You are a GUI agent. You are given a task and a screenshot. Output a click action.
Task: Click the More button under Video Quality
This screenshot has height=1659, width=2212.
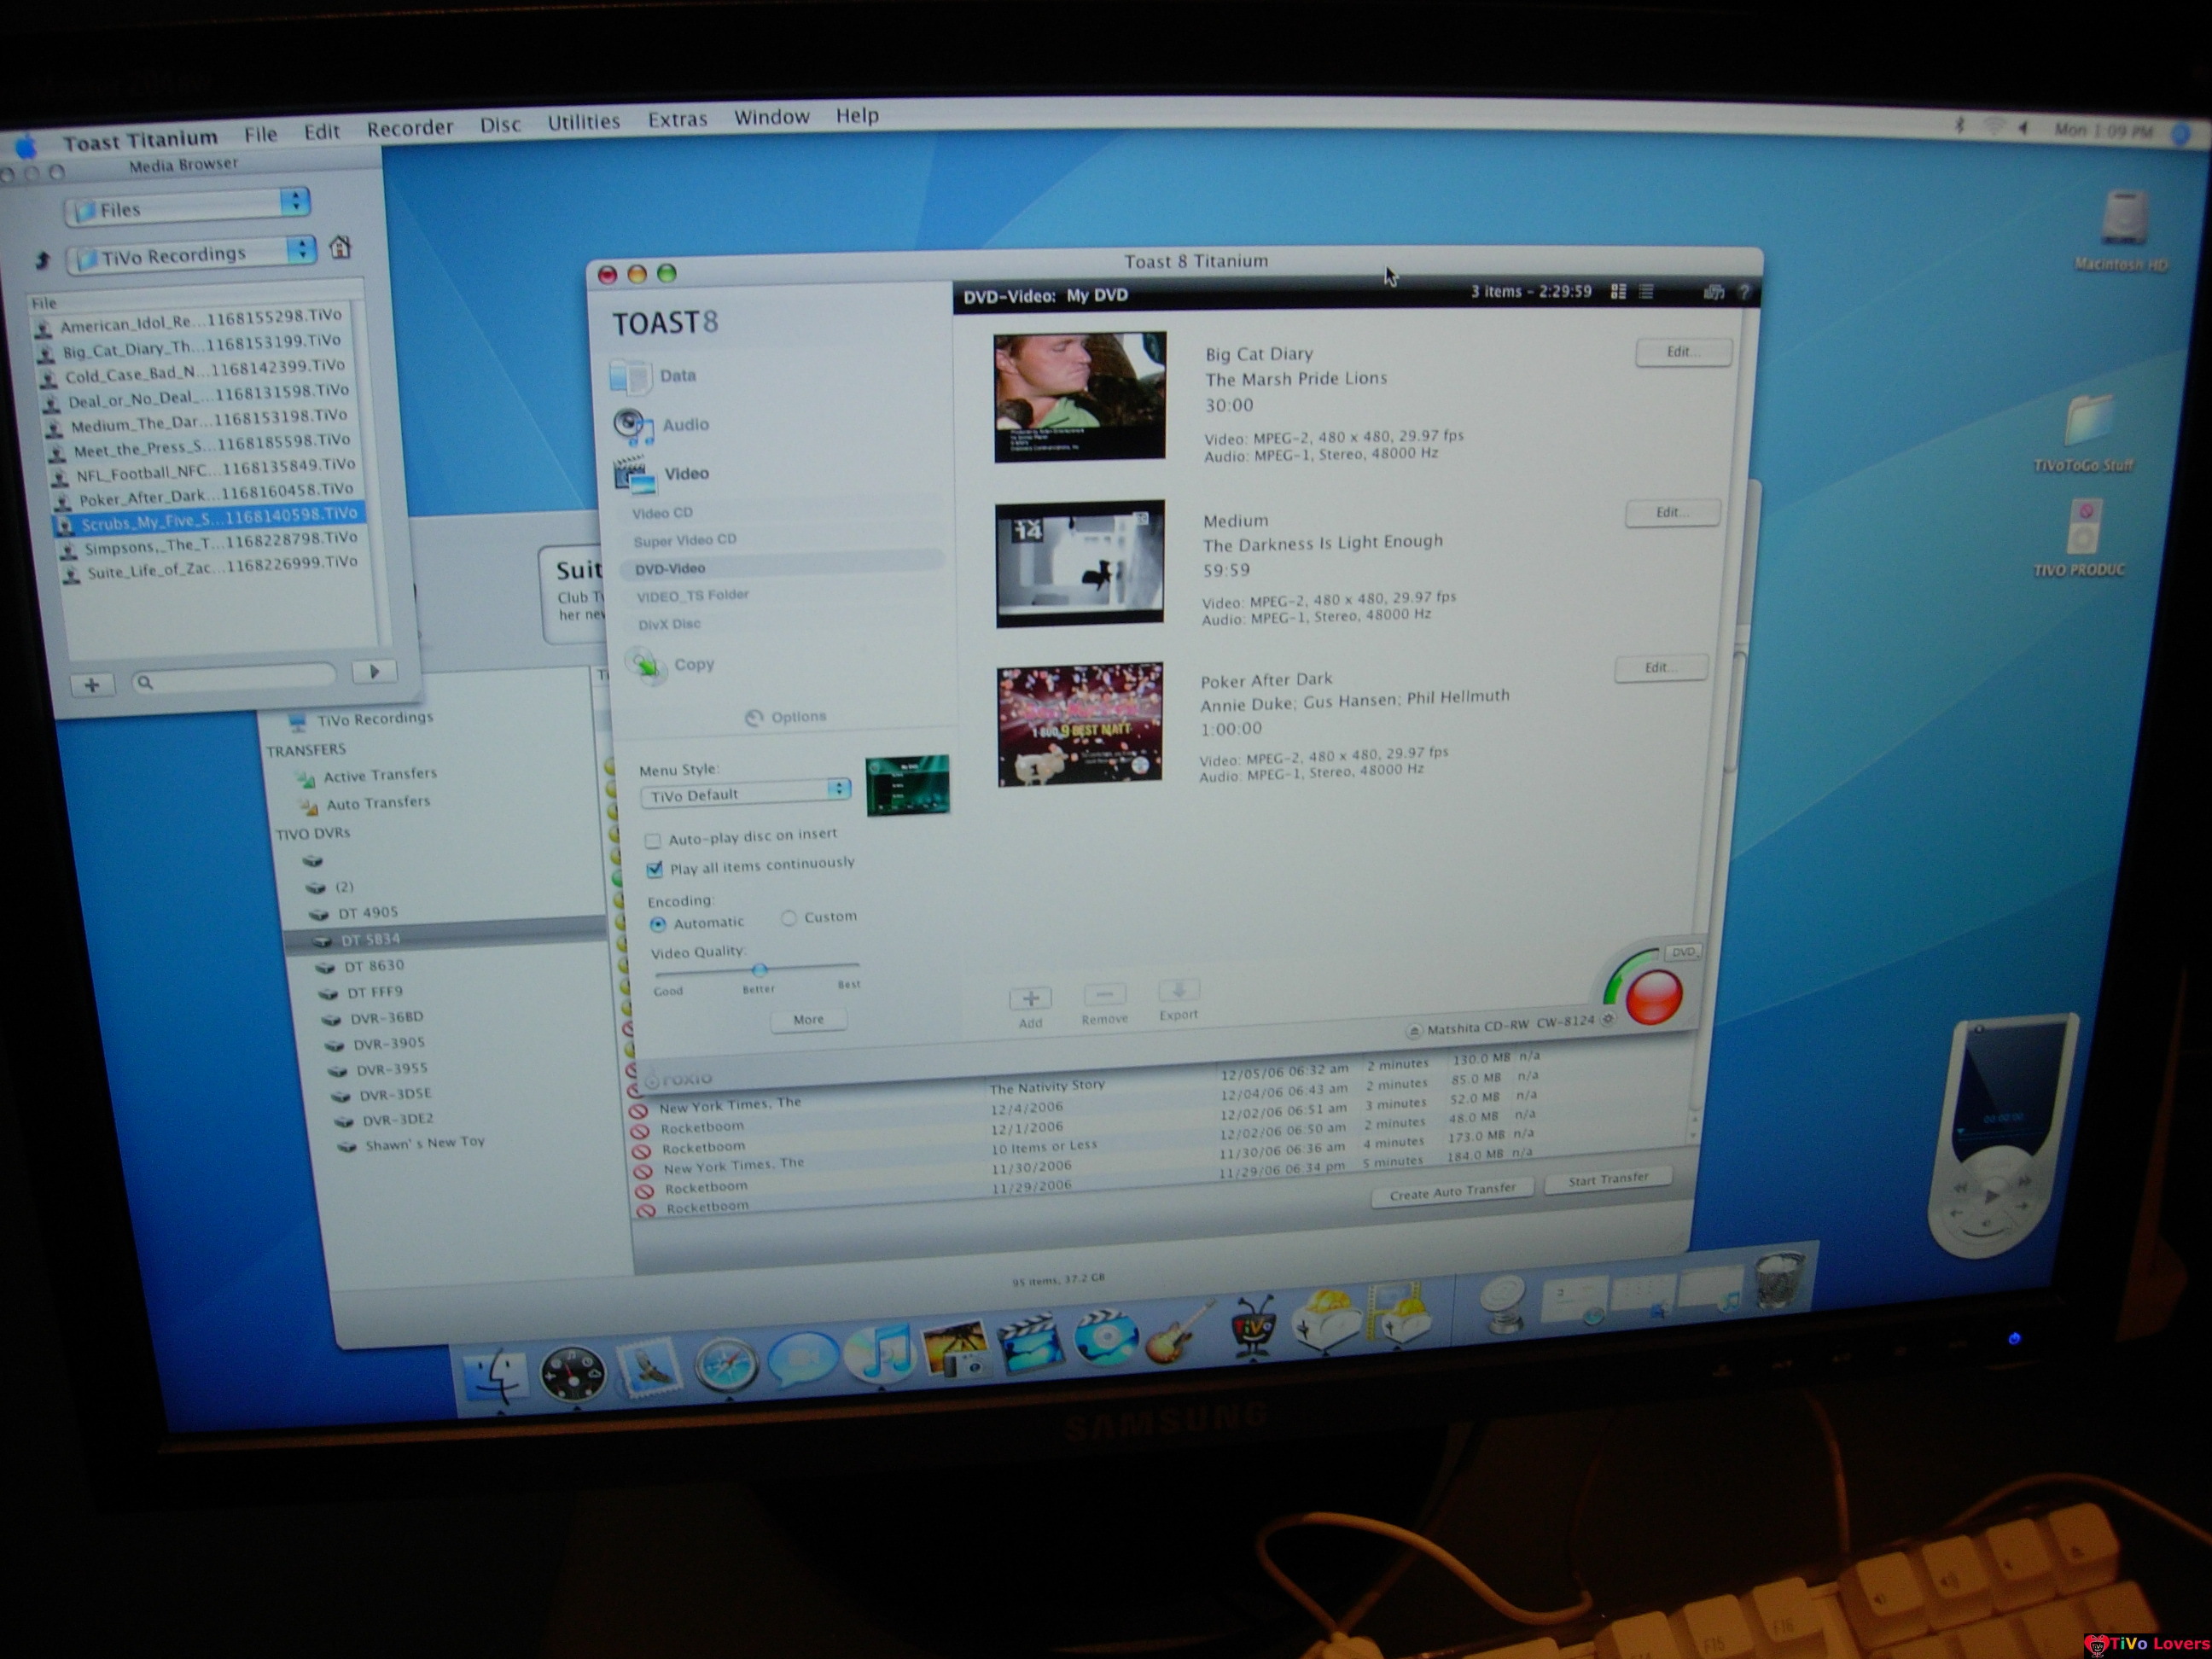[x=808, y=1019]
